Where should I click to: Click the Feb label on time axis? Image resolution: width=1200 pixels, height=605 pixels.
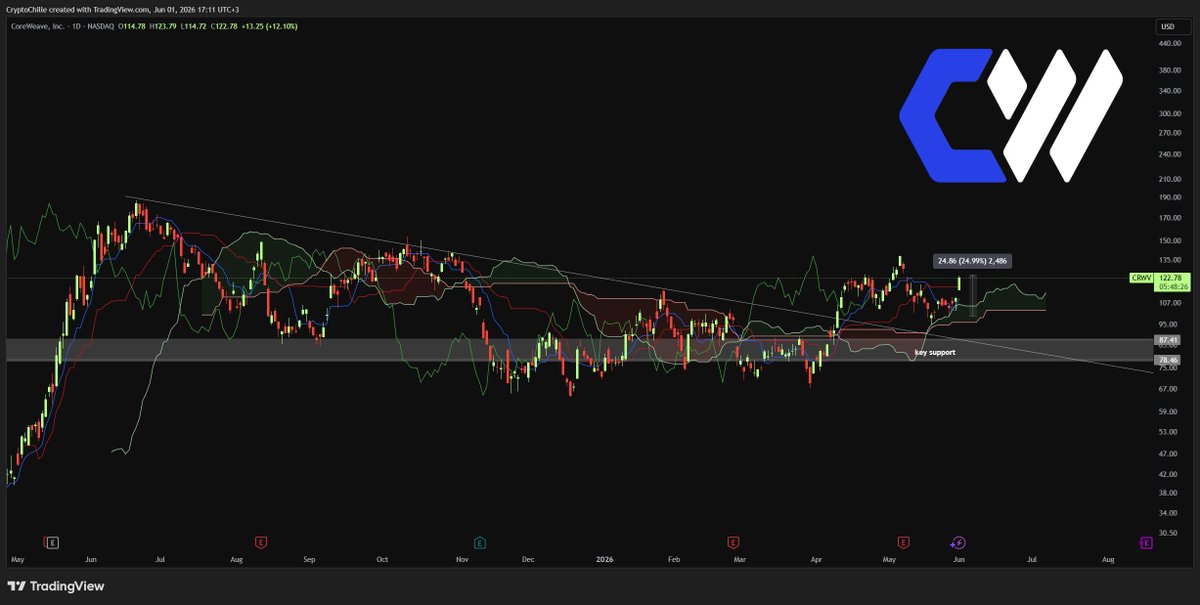674,558
